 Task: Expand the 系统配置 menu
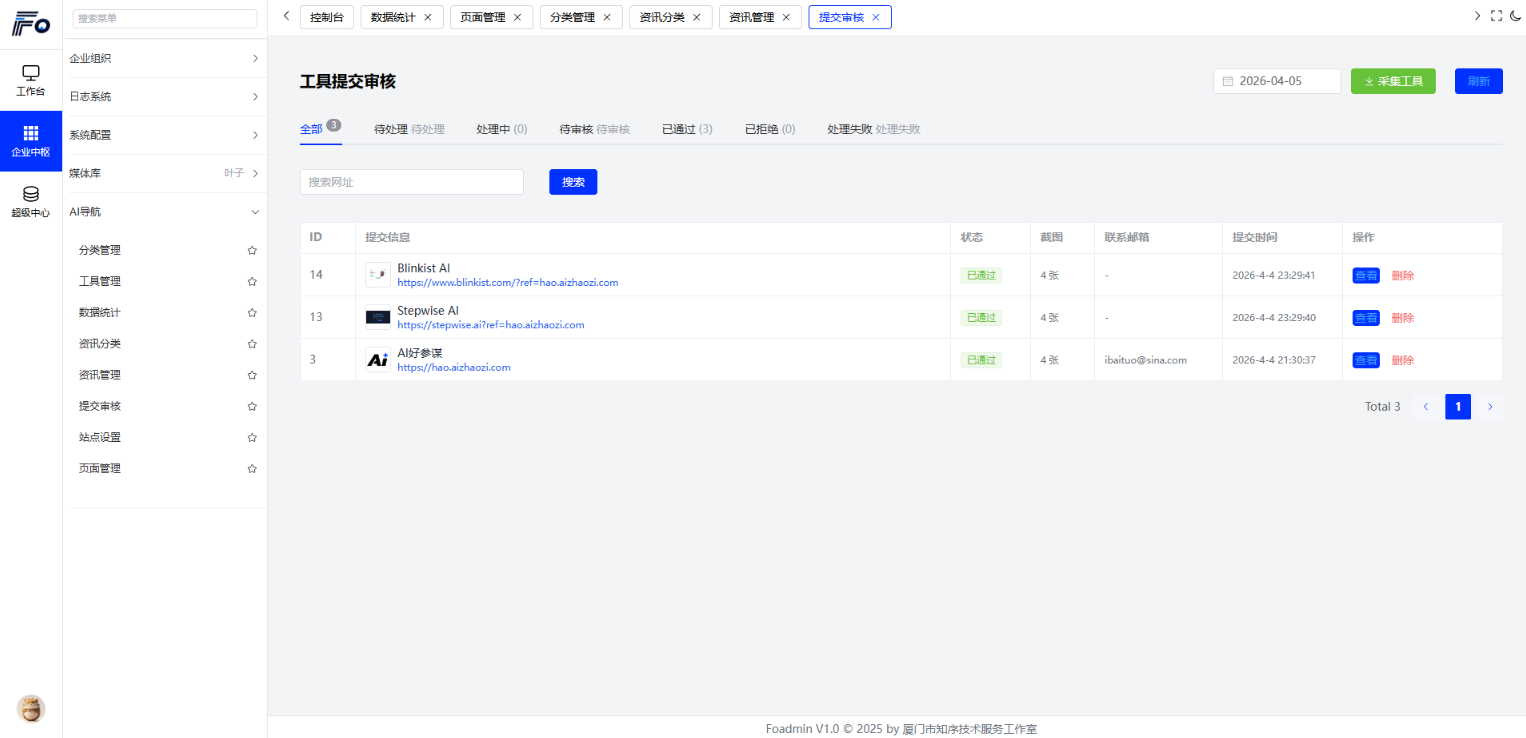[x=165, y=135]
